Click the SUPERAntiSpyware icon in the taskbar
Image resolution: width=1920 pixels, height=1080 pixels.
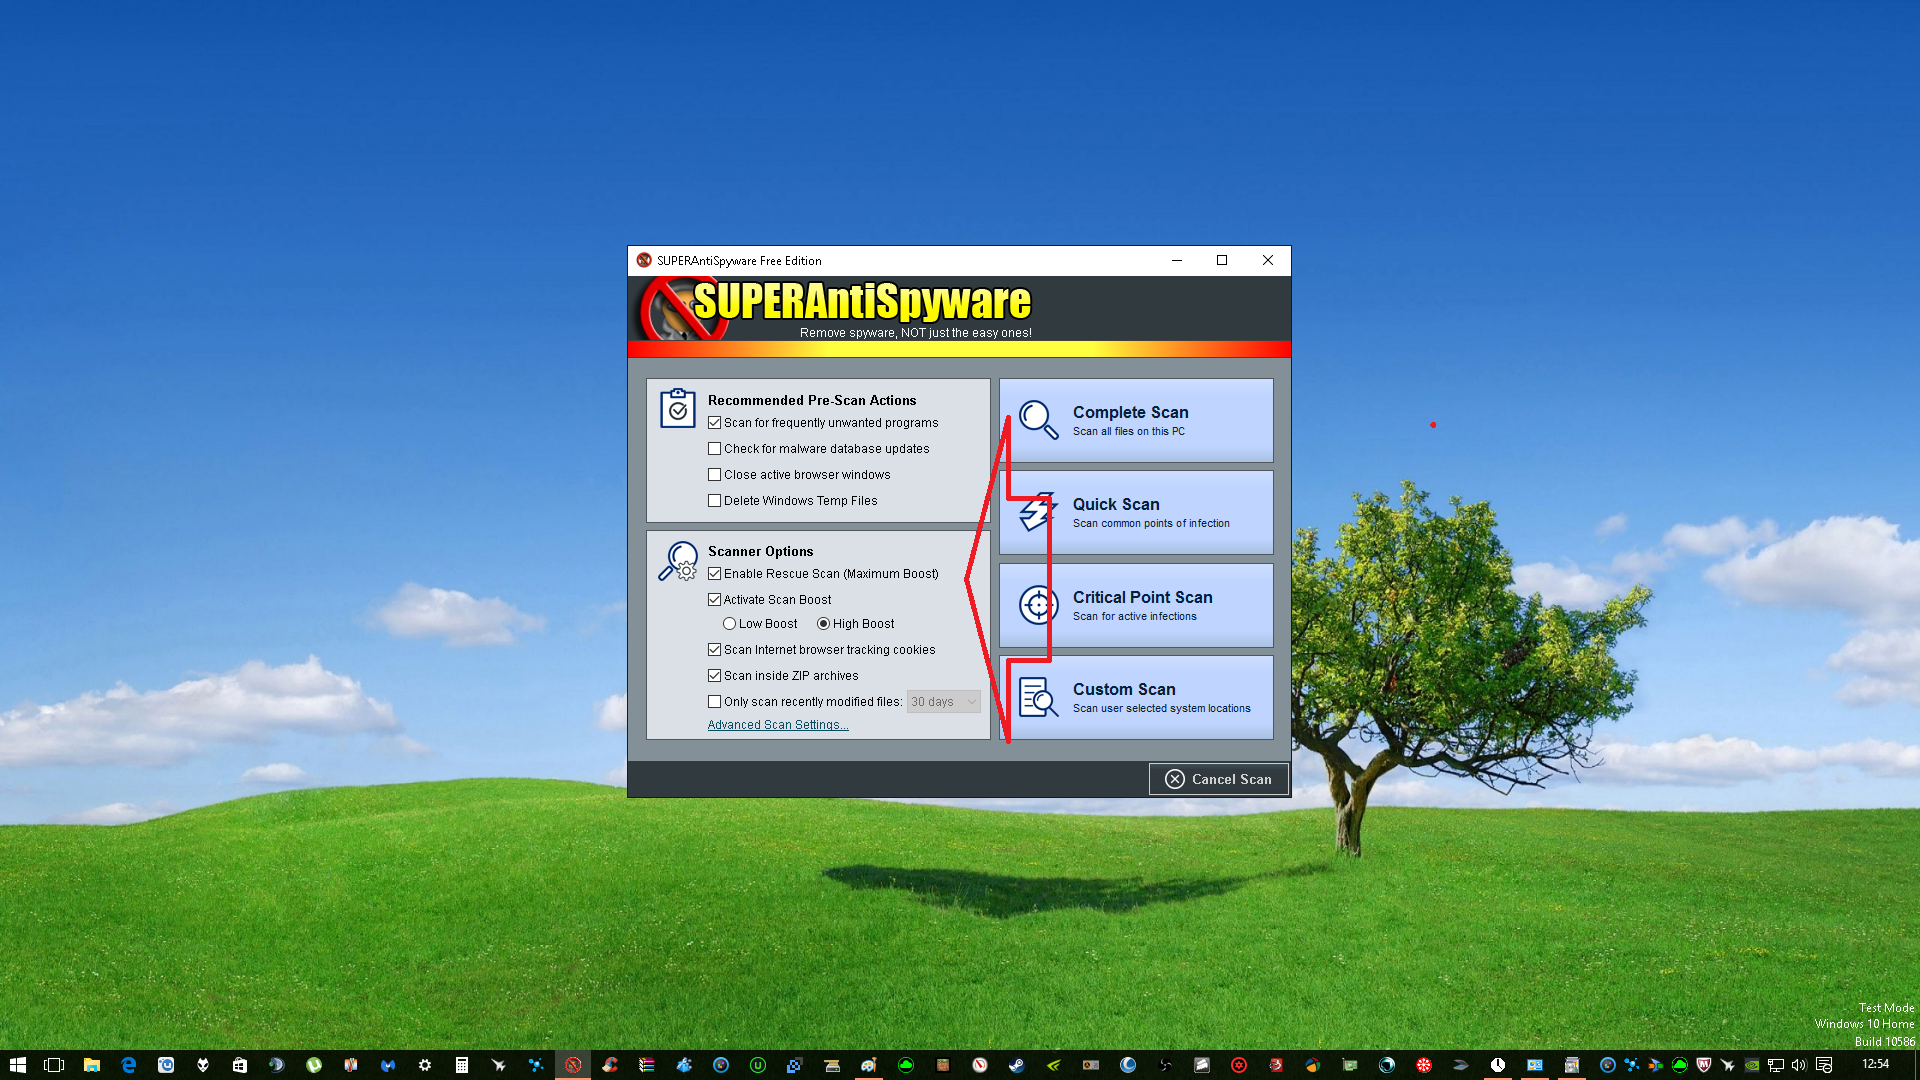(573, 1065)
